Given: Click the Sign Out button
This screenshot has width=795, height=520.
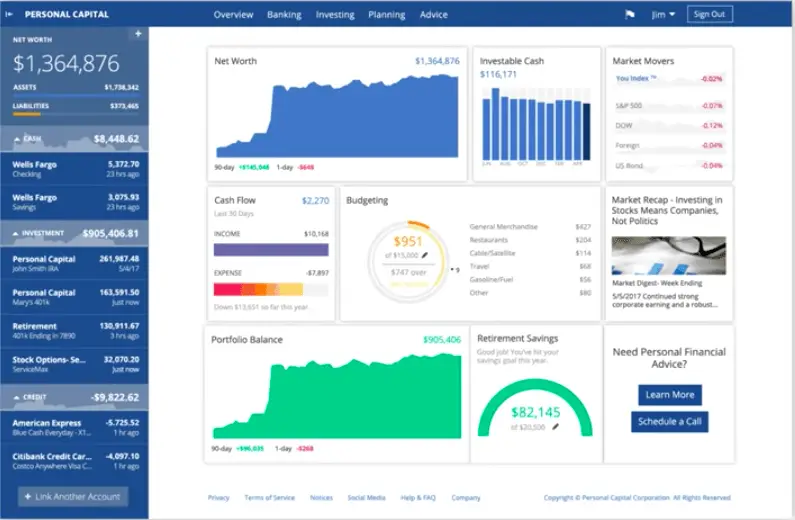Looking at the screenshot, I should click(711, 15).
